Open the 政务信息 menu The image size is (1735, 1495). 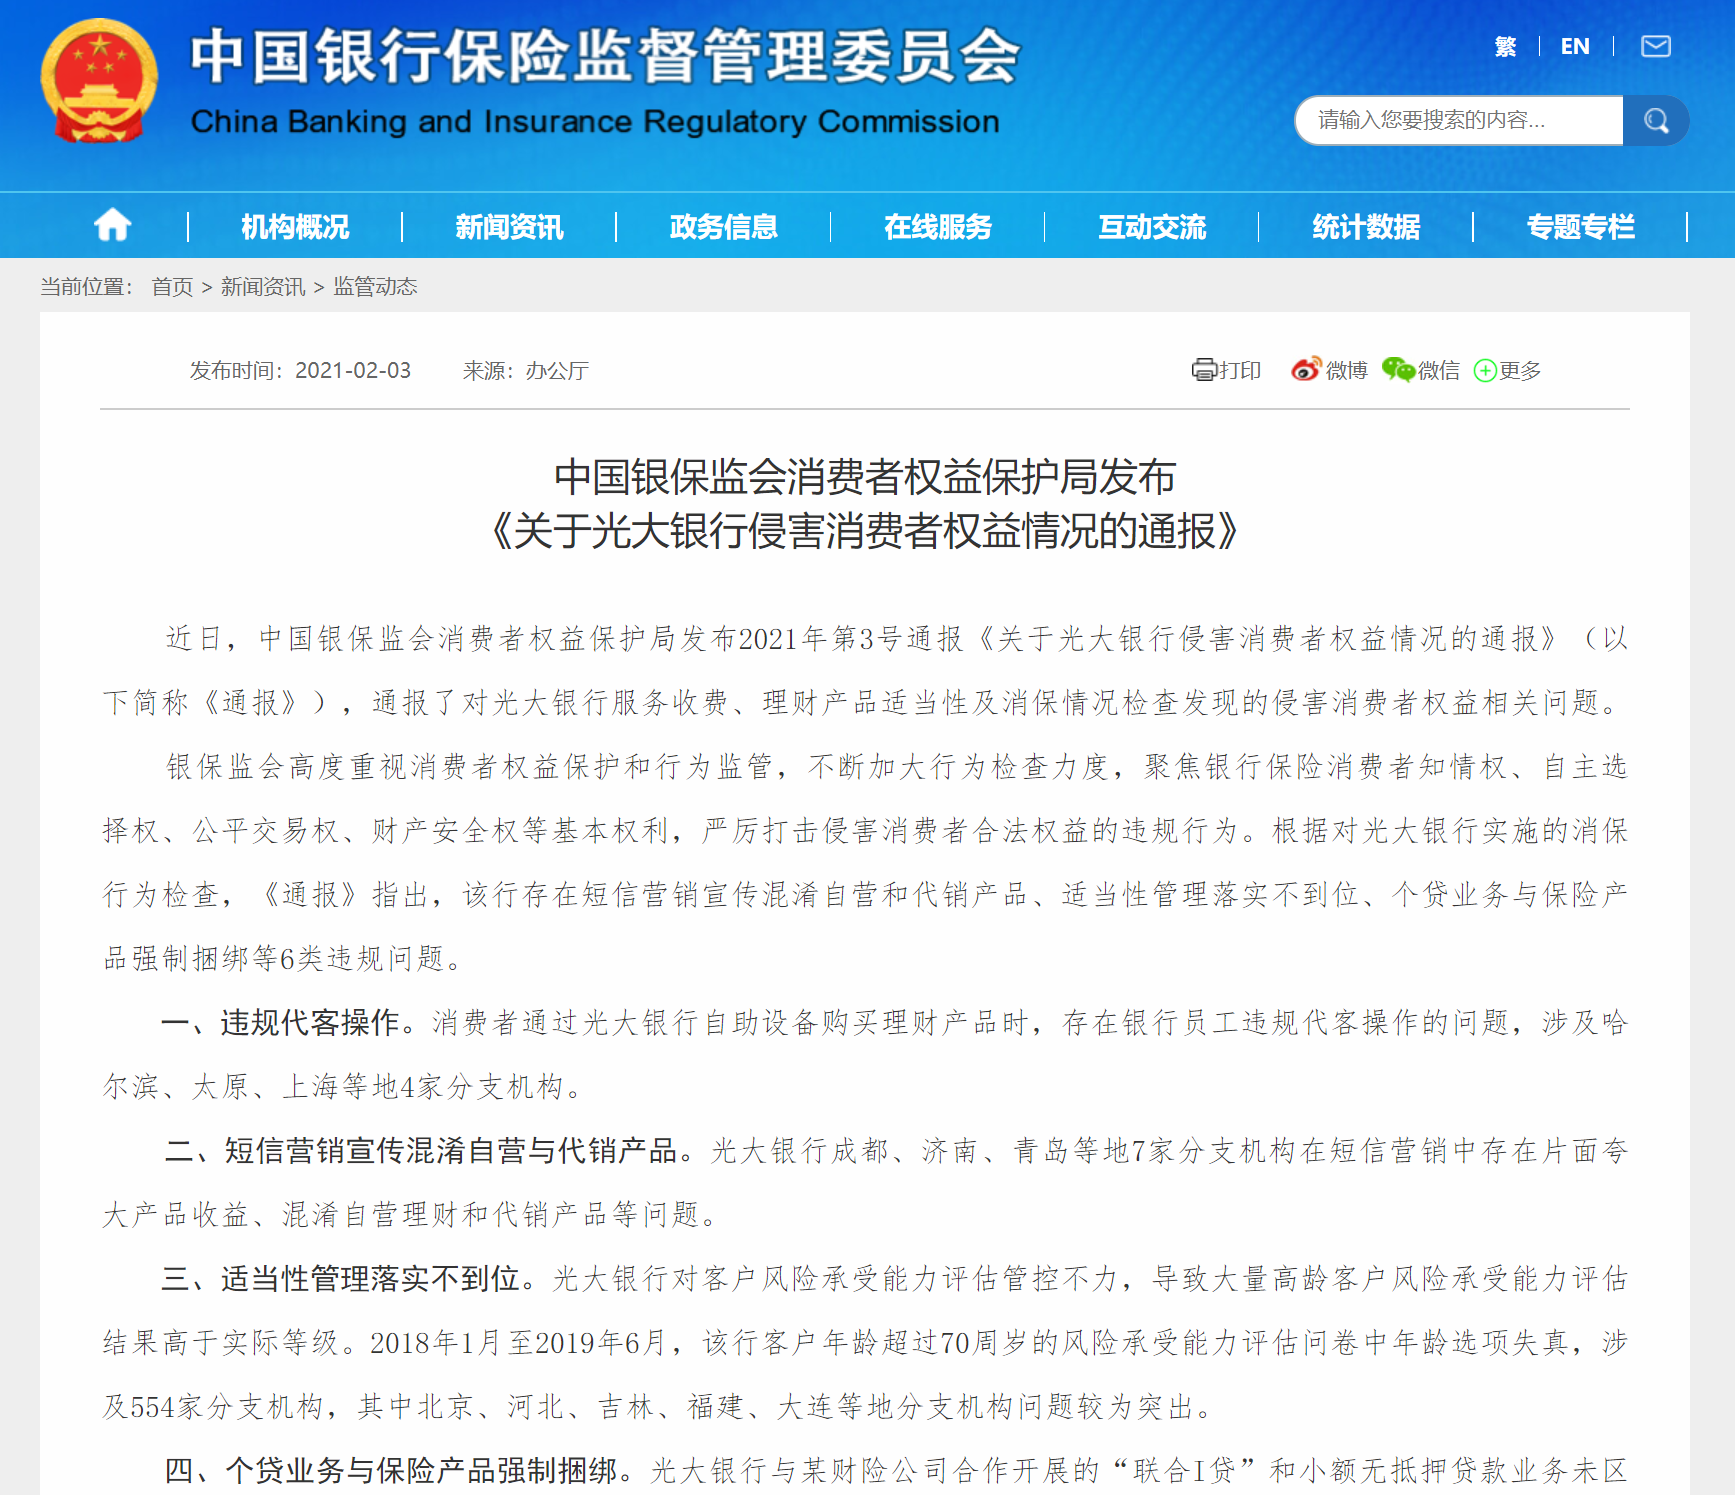[722, 227]
